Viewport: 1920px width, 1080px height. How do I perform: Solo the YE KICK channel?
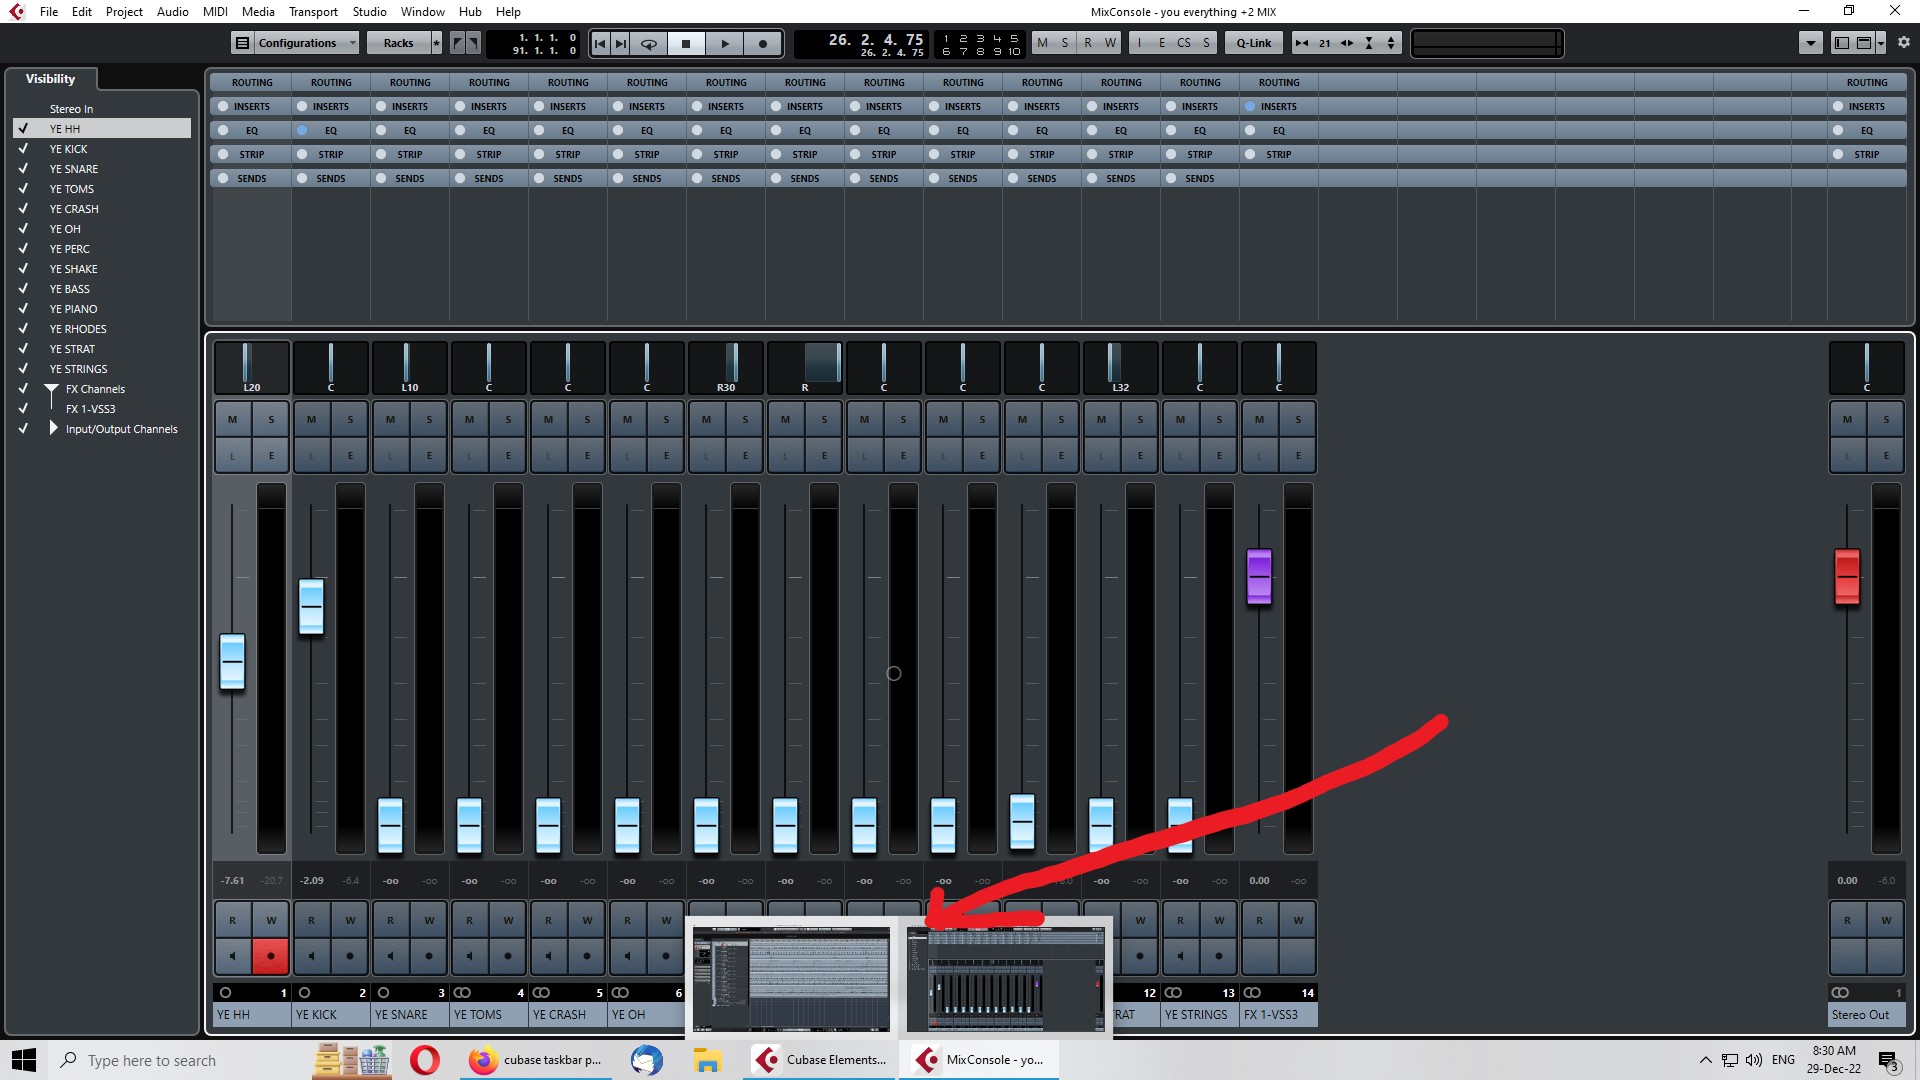[350, 419]
